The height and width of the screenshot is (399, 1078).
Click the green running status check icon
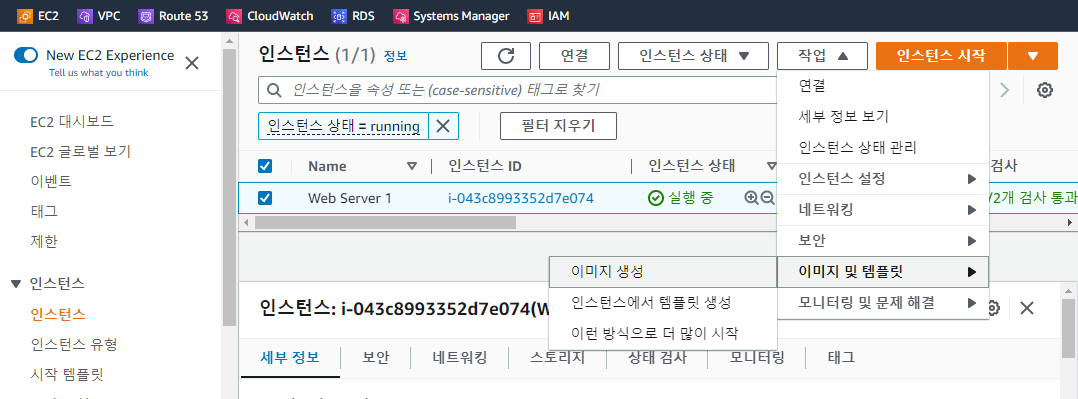click(656, 198)
